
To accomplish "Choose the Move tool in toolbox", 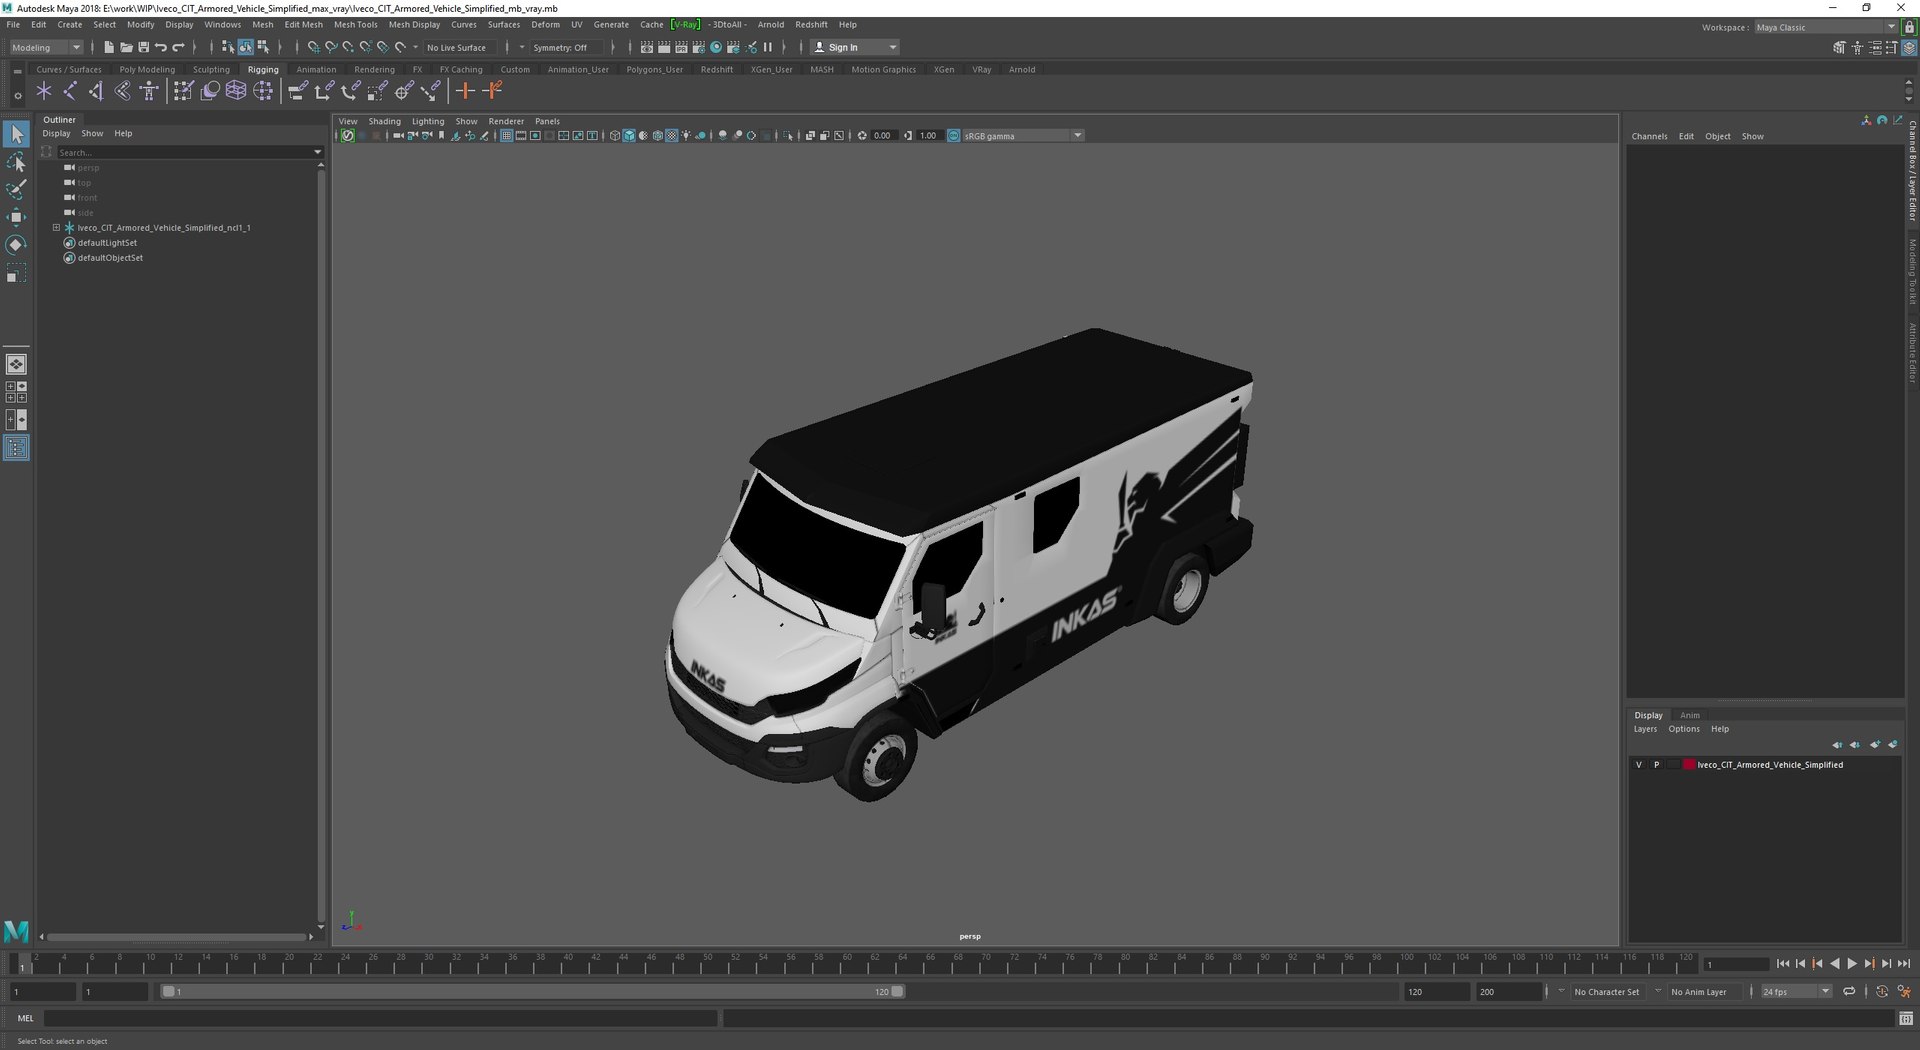I will click(16, 217).
